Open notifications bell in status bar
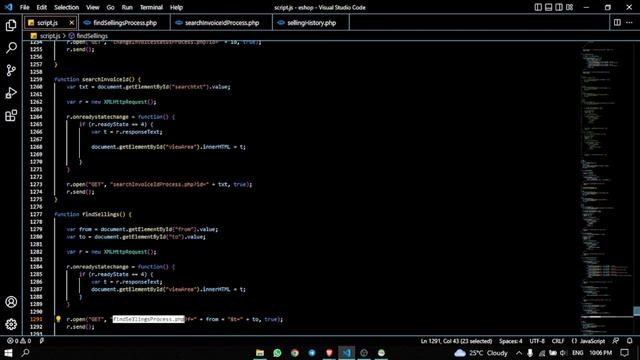Image resolution: width=640 pixels, height=360 pixels. pyautogui.click(x=630, y=341)
